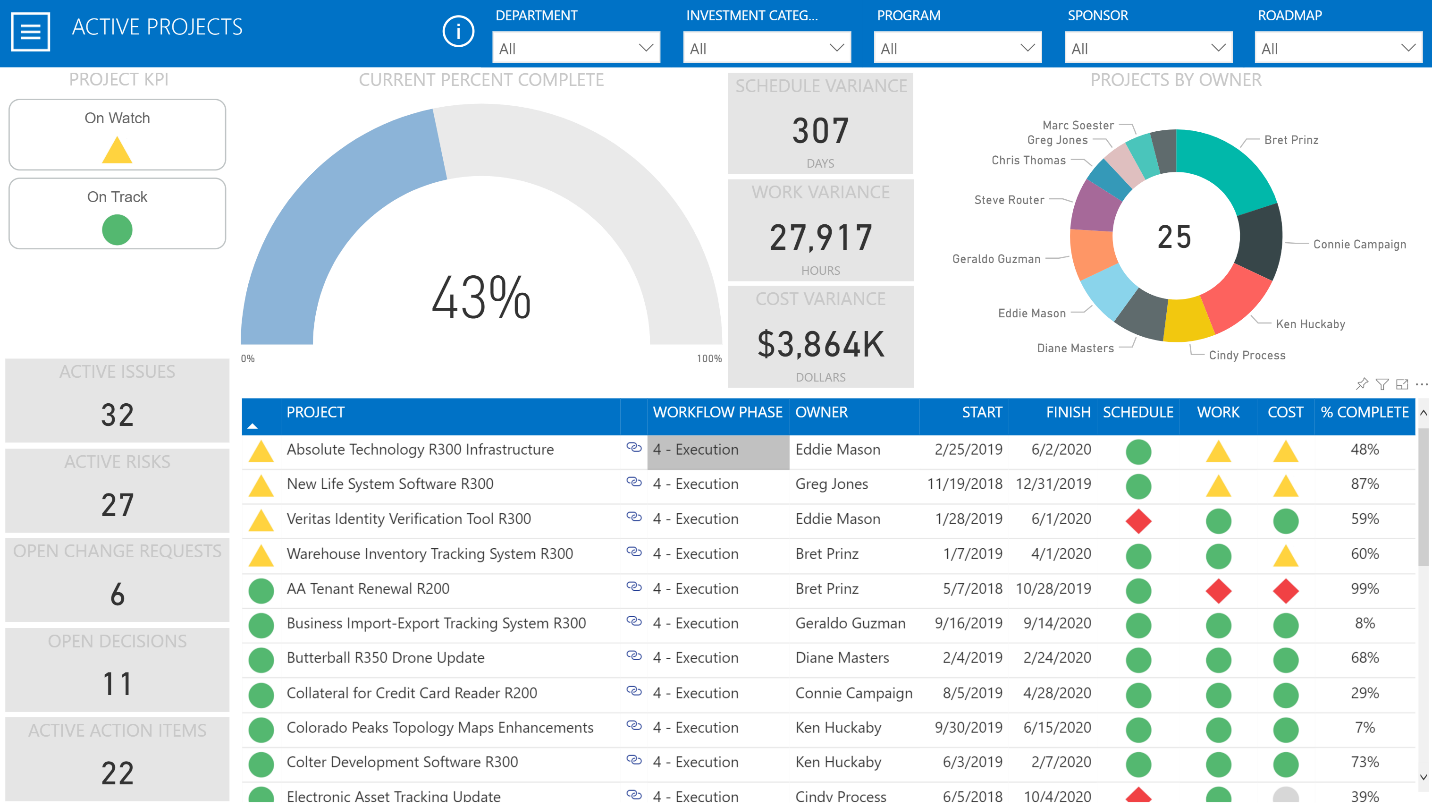Click red schedule diamond in Veritas Identity row
Screen dimensions: 1432x807
[x=1138, y=521]
